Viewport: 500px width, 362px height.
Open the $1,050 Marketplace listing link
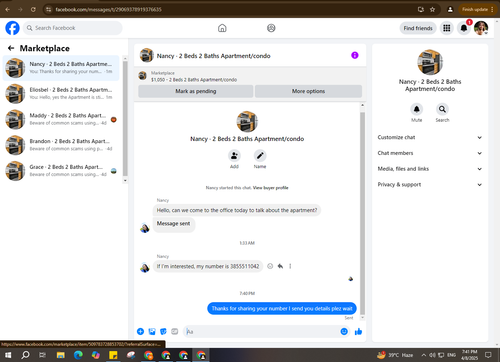click(x=194, y=80)
